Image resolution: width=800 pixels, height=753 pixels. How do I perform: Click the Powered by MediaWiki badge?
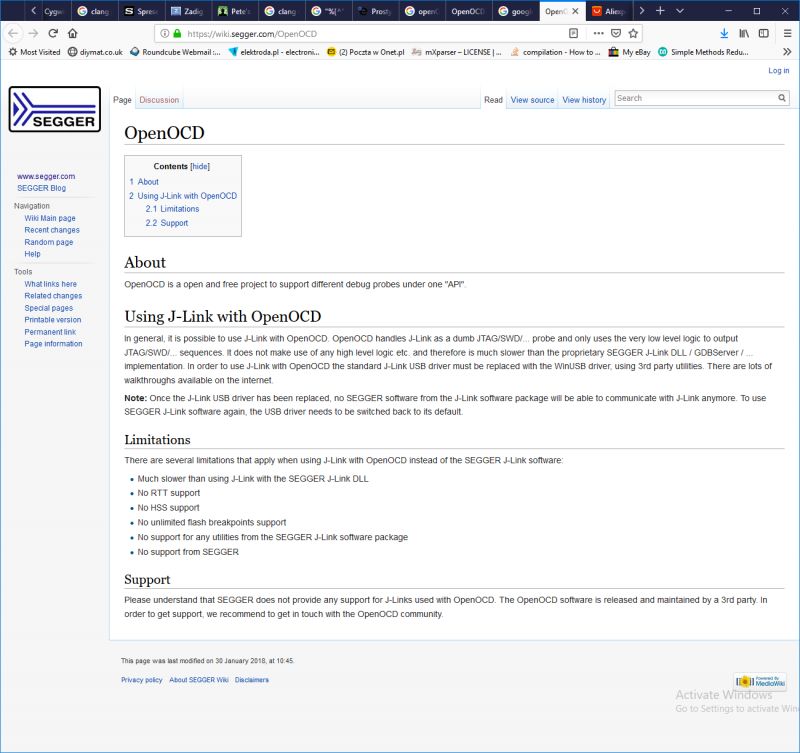[760, 681]
